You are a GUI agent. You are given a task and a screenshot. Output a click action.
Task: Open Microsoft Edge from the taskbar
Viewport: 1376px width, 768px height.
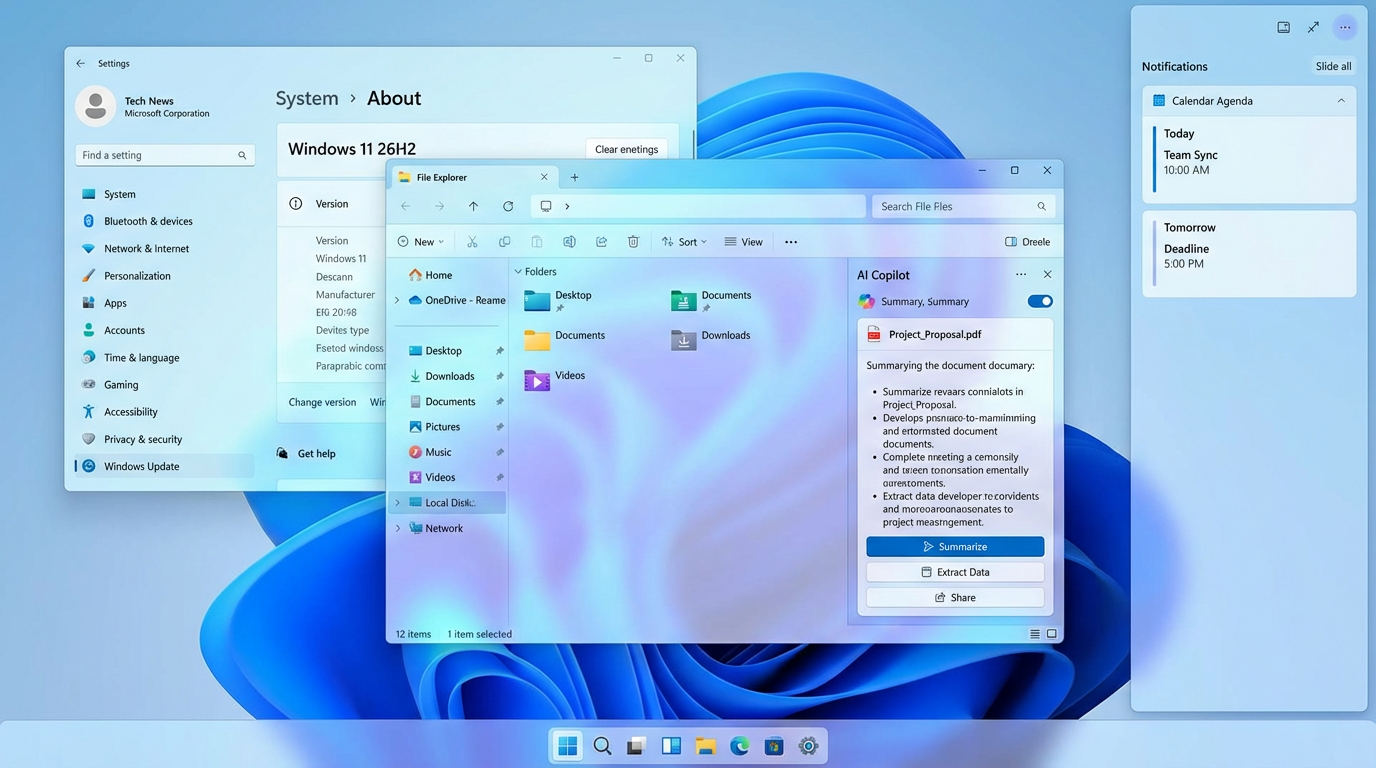point(740,746)
